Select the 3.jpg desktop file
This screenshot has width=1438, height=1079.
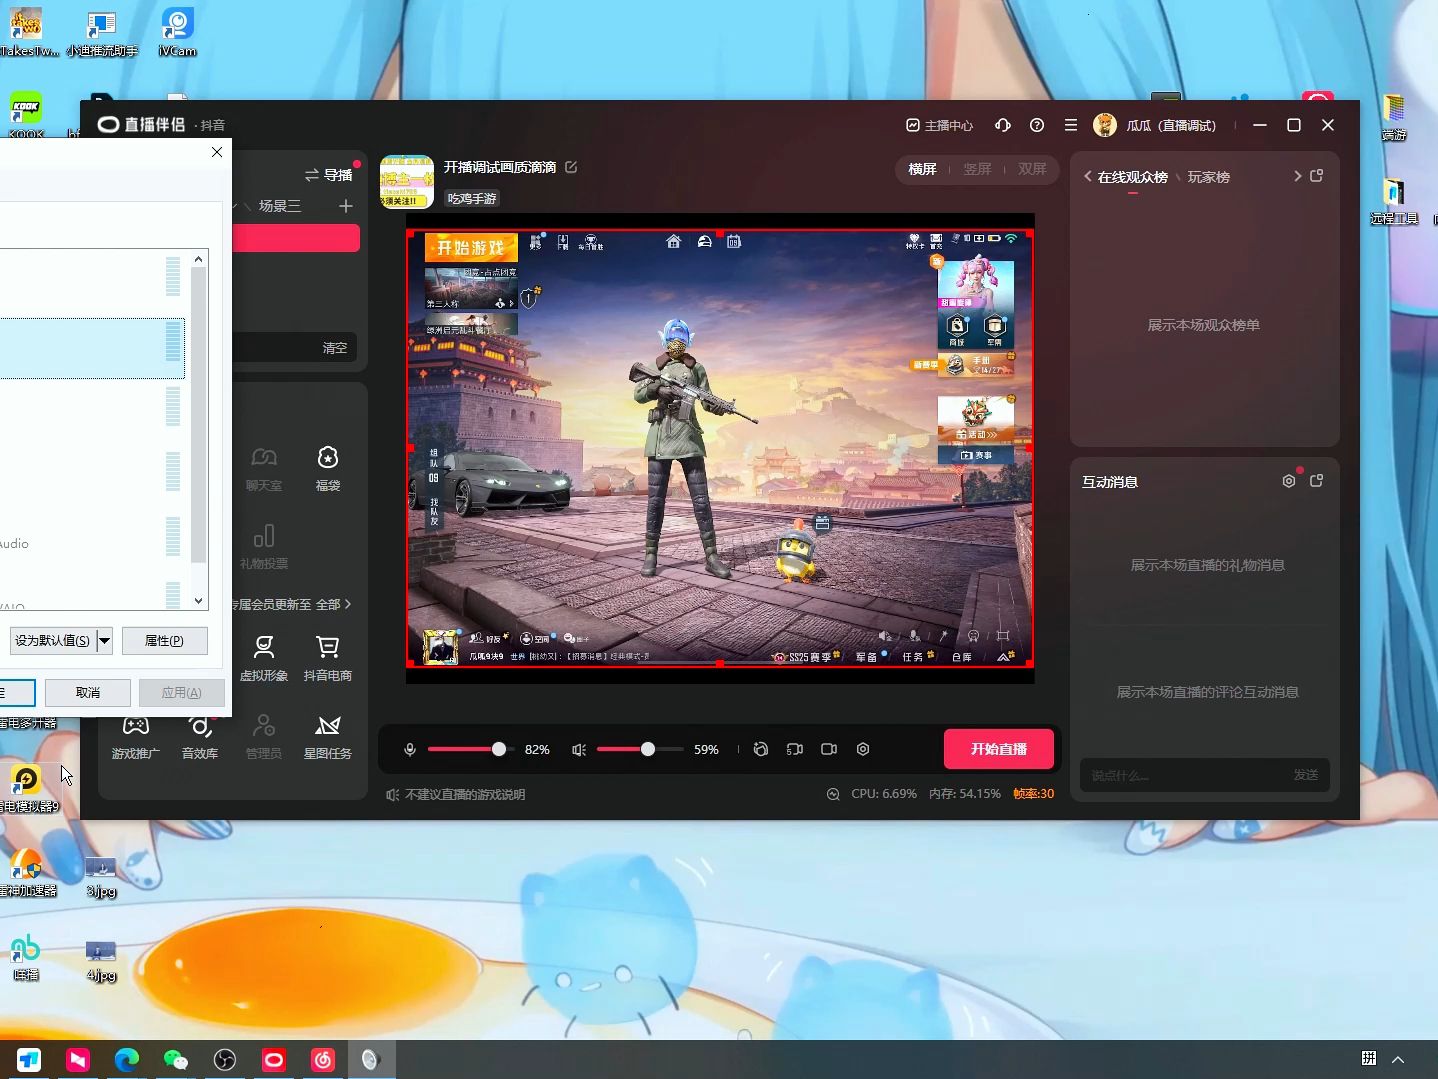(101, 877)
